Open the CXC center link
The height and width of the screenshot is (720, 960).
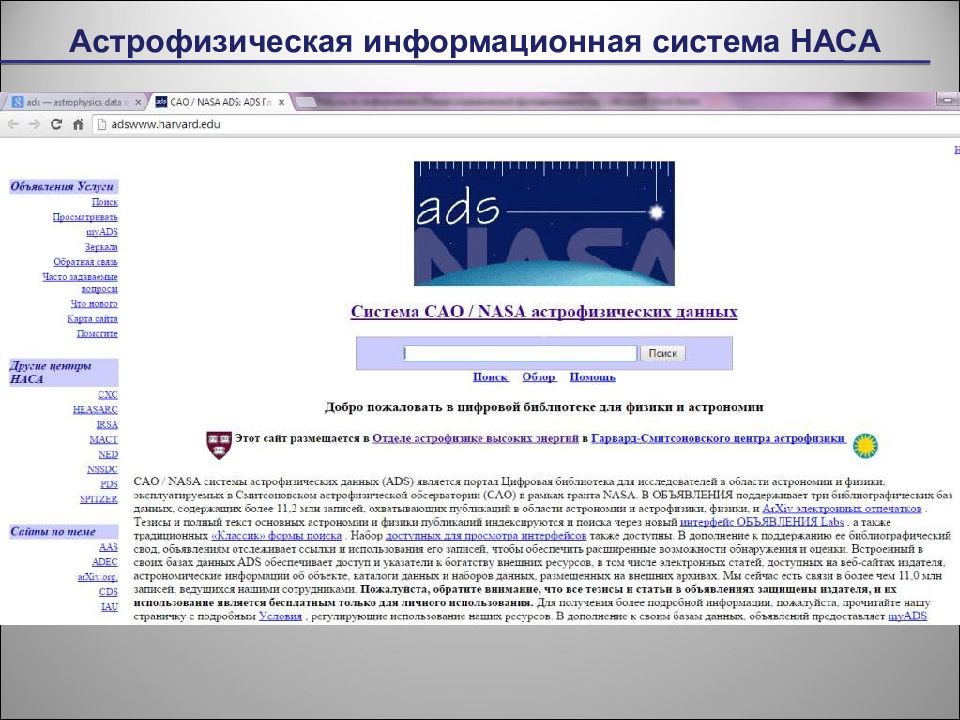tap(108, 395)
